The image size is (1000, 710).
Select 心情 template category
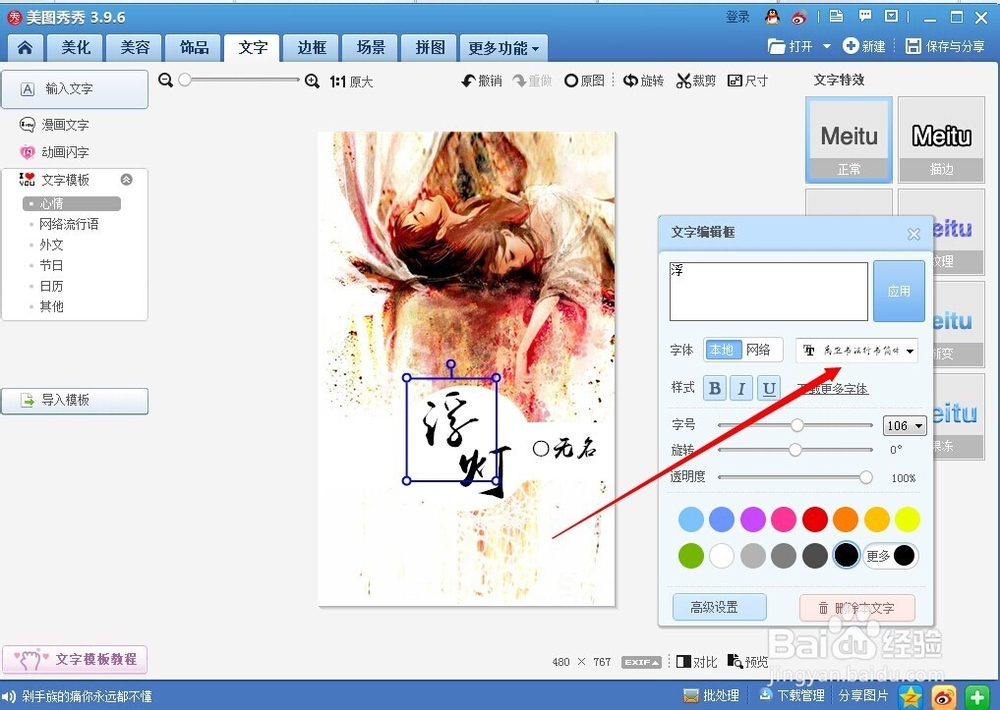[x=71, y=203]
